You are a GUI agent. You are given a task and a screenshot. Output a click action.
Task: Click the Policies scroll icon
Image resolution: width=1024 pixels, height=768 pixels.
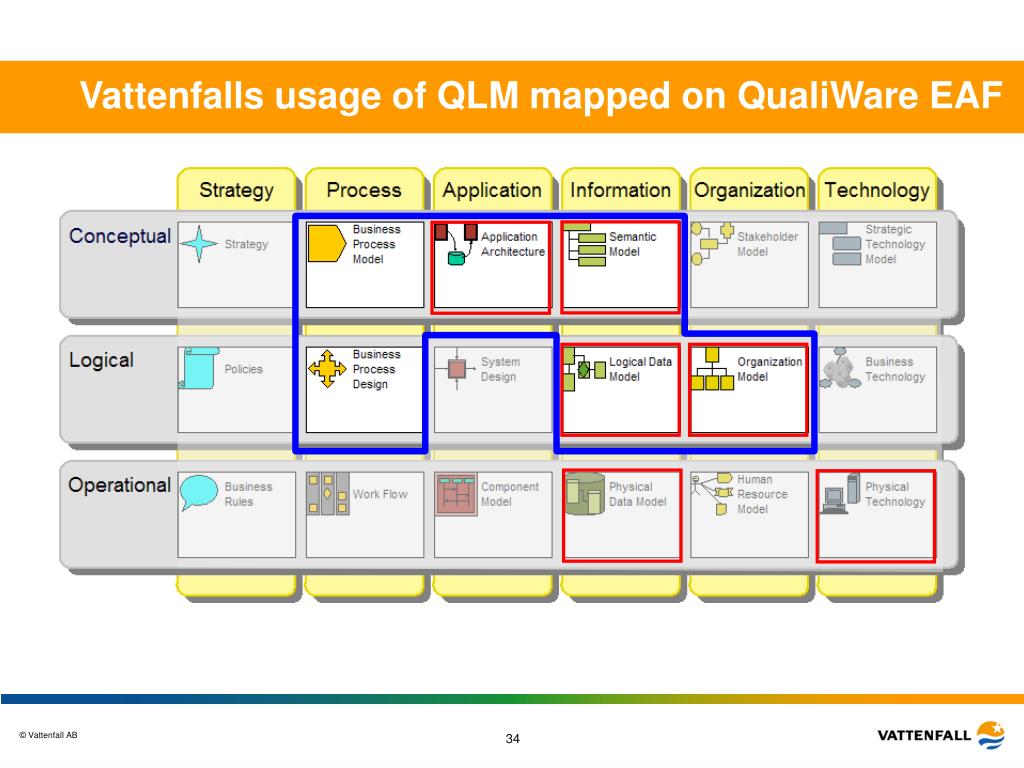click(199, 368)
